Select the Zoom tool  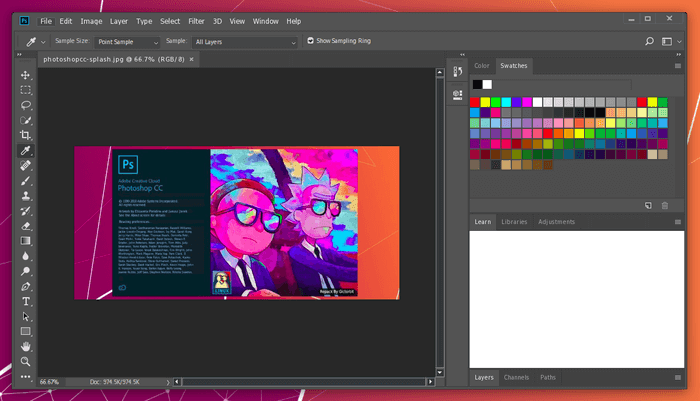click(x=25, y=361)
